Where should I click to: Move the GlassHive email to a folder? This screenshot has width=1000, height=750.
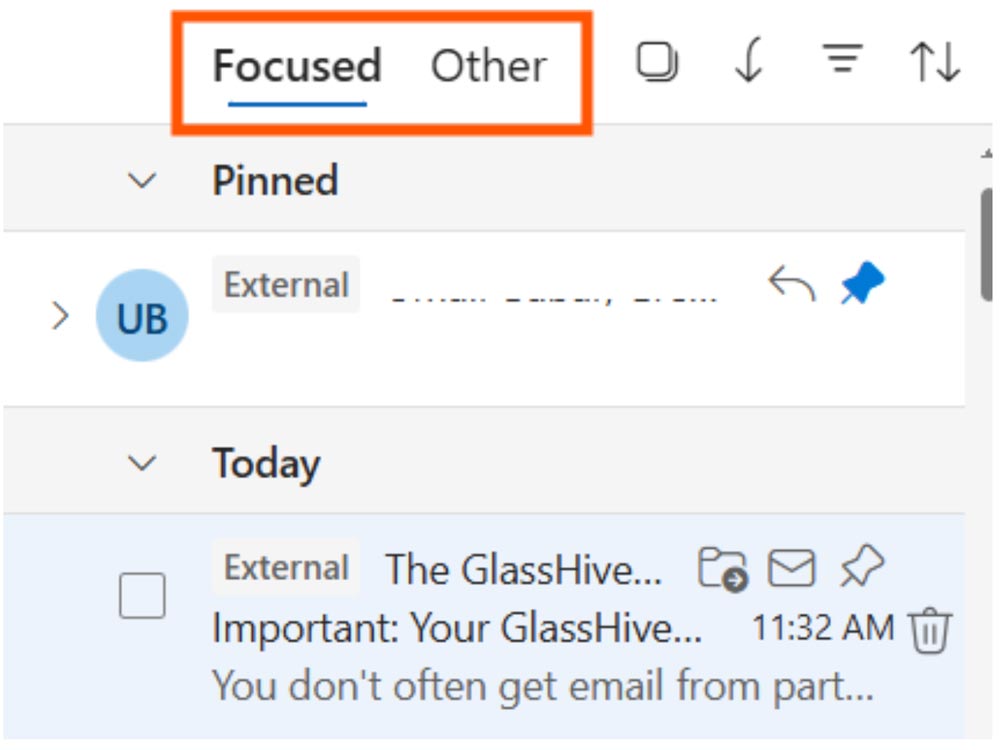[723, 570]
